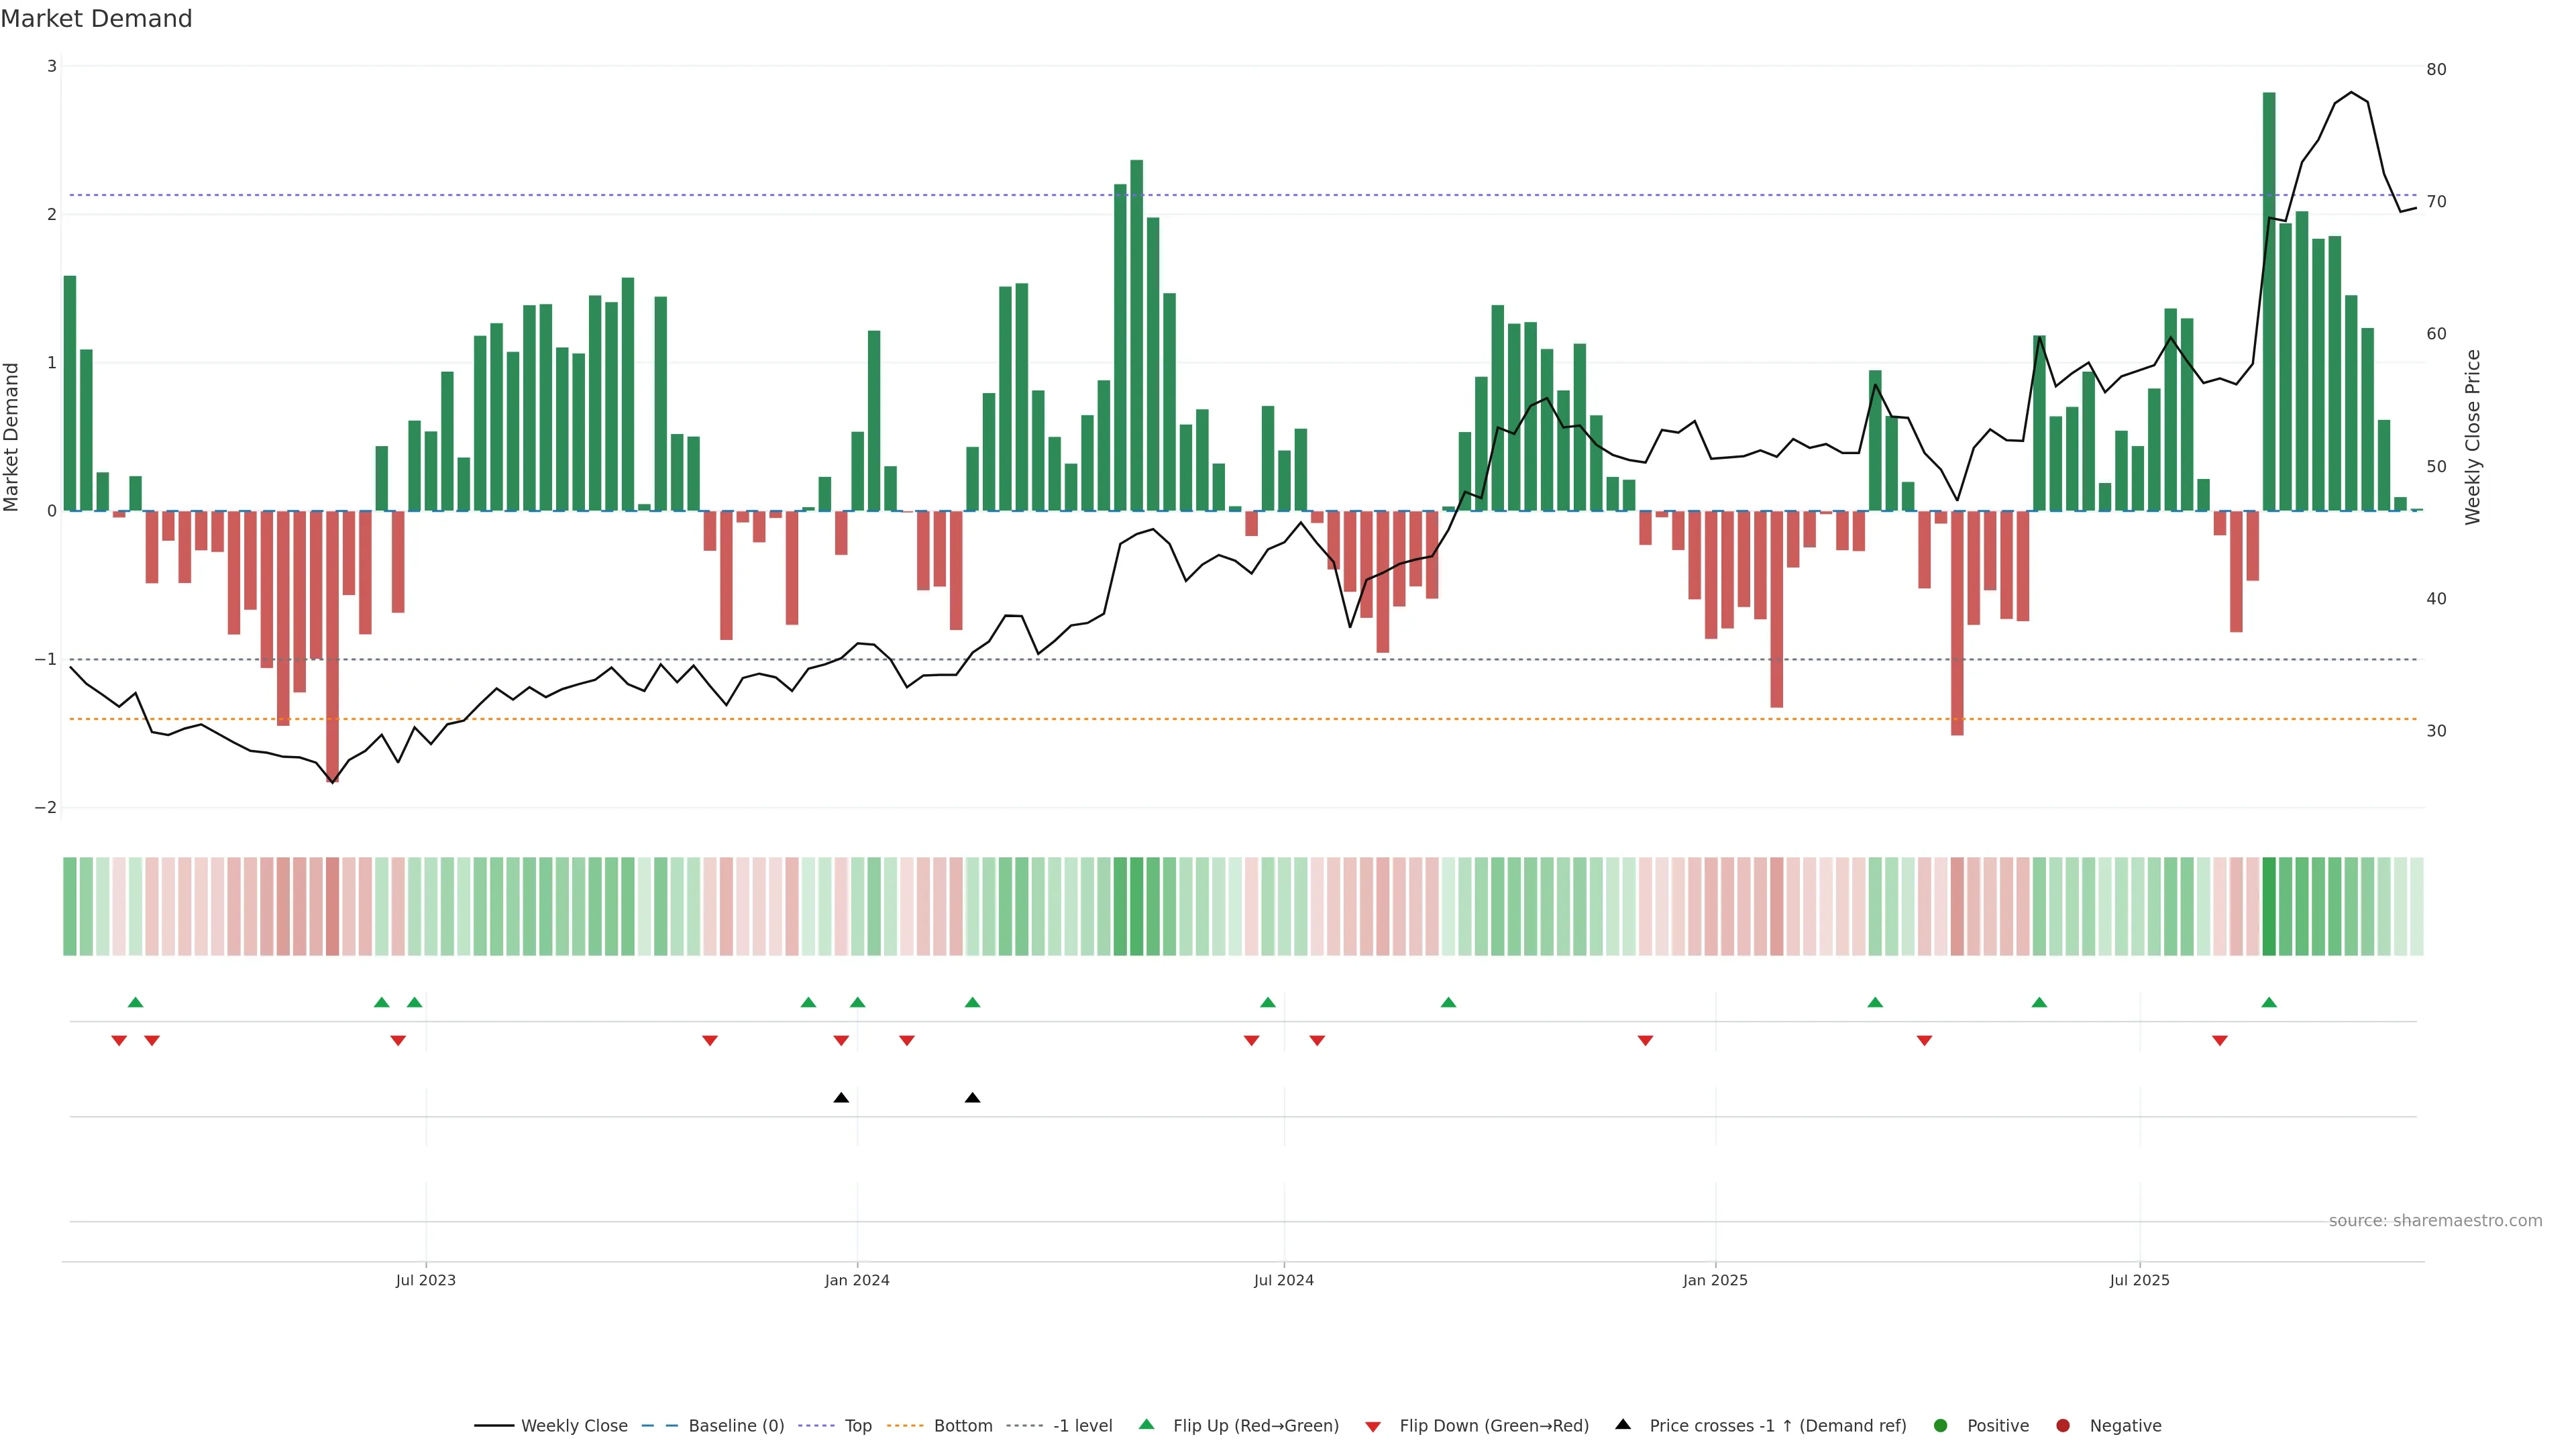Toggle the -1 level legend item

1082,1425
